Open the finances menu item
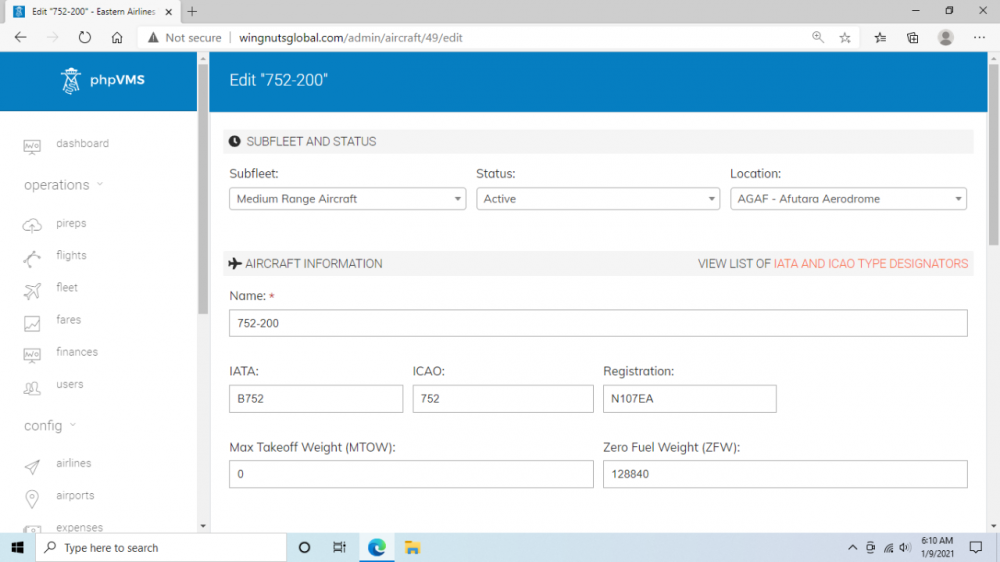The image size is (1000, 562). pyautogui.click(x=77, y=352)
